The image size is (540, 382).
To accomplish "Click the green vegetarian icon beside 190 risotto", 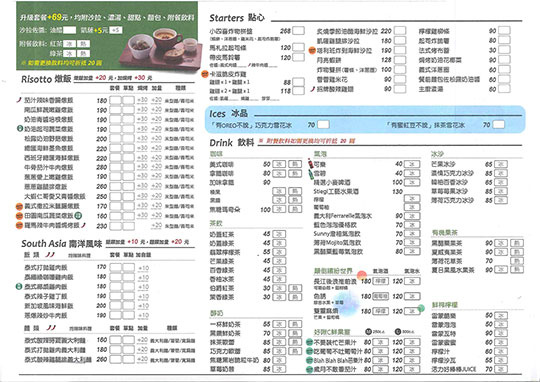I will click(20, 129).
